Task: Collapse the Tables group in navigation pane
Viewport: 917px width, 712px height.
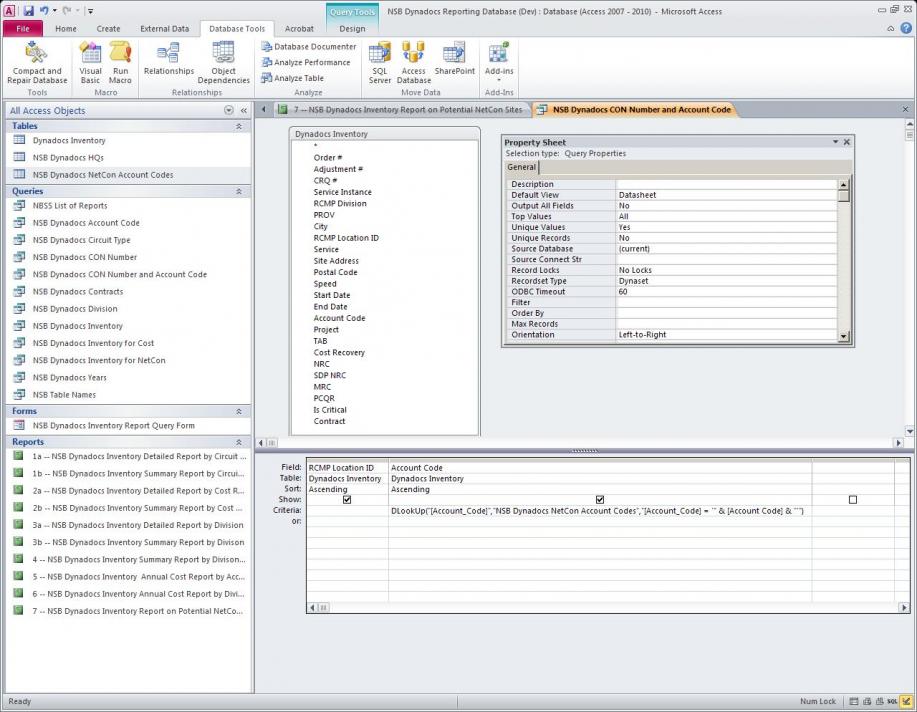Action: (239, 127)
